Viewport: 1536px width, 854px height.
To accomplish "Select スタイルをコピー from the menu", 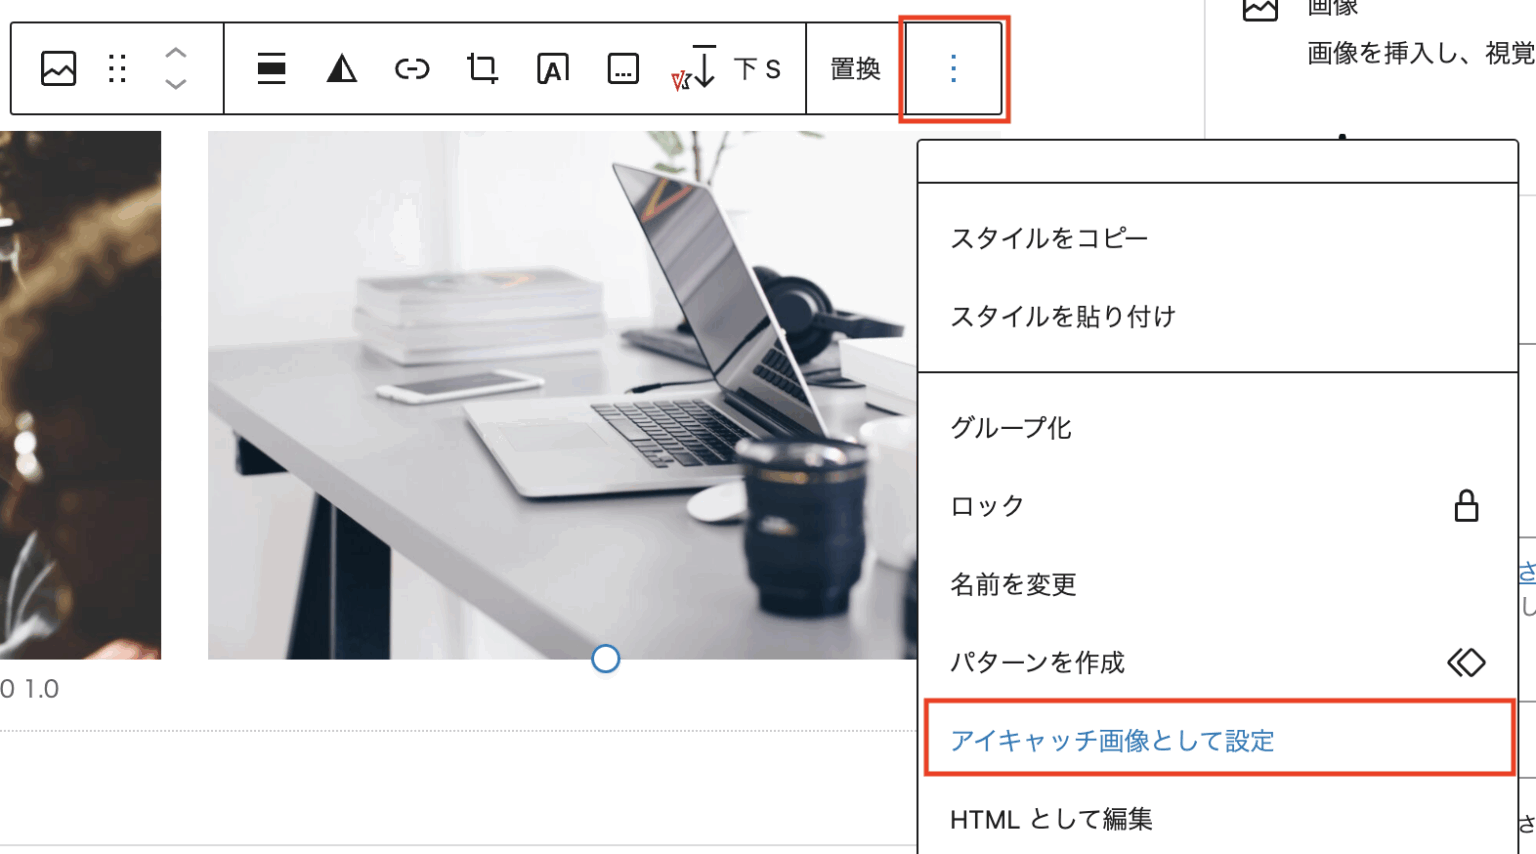I will (1046, 238).
